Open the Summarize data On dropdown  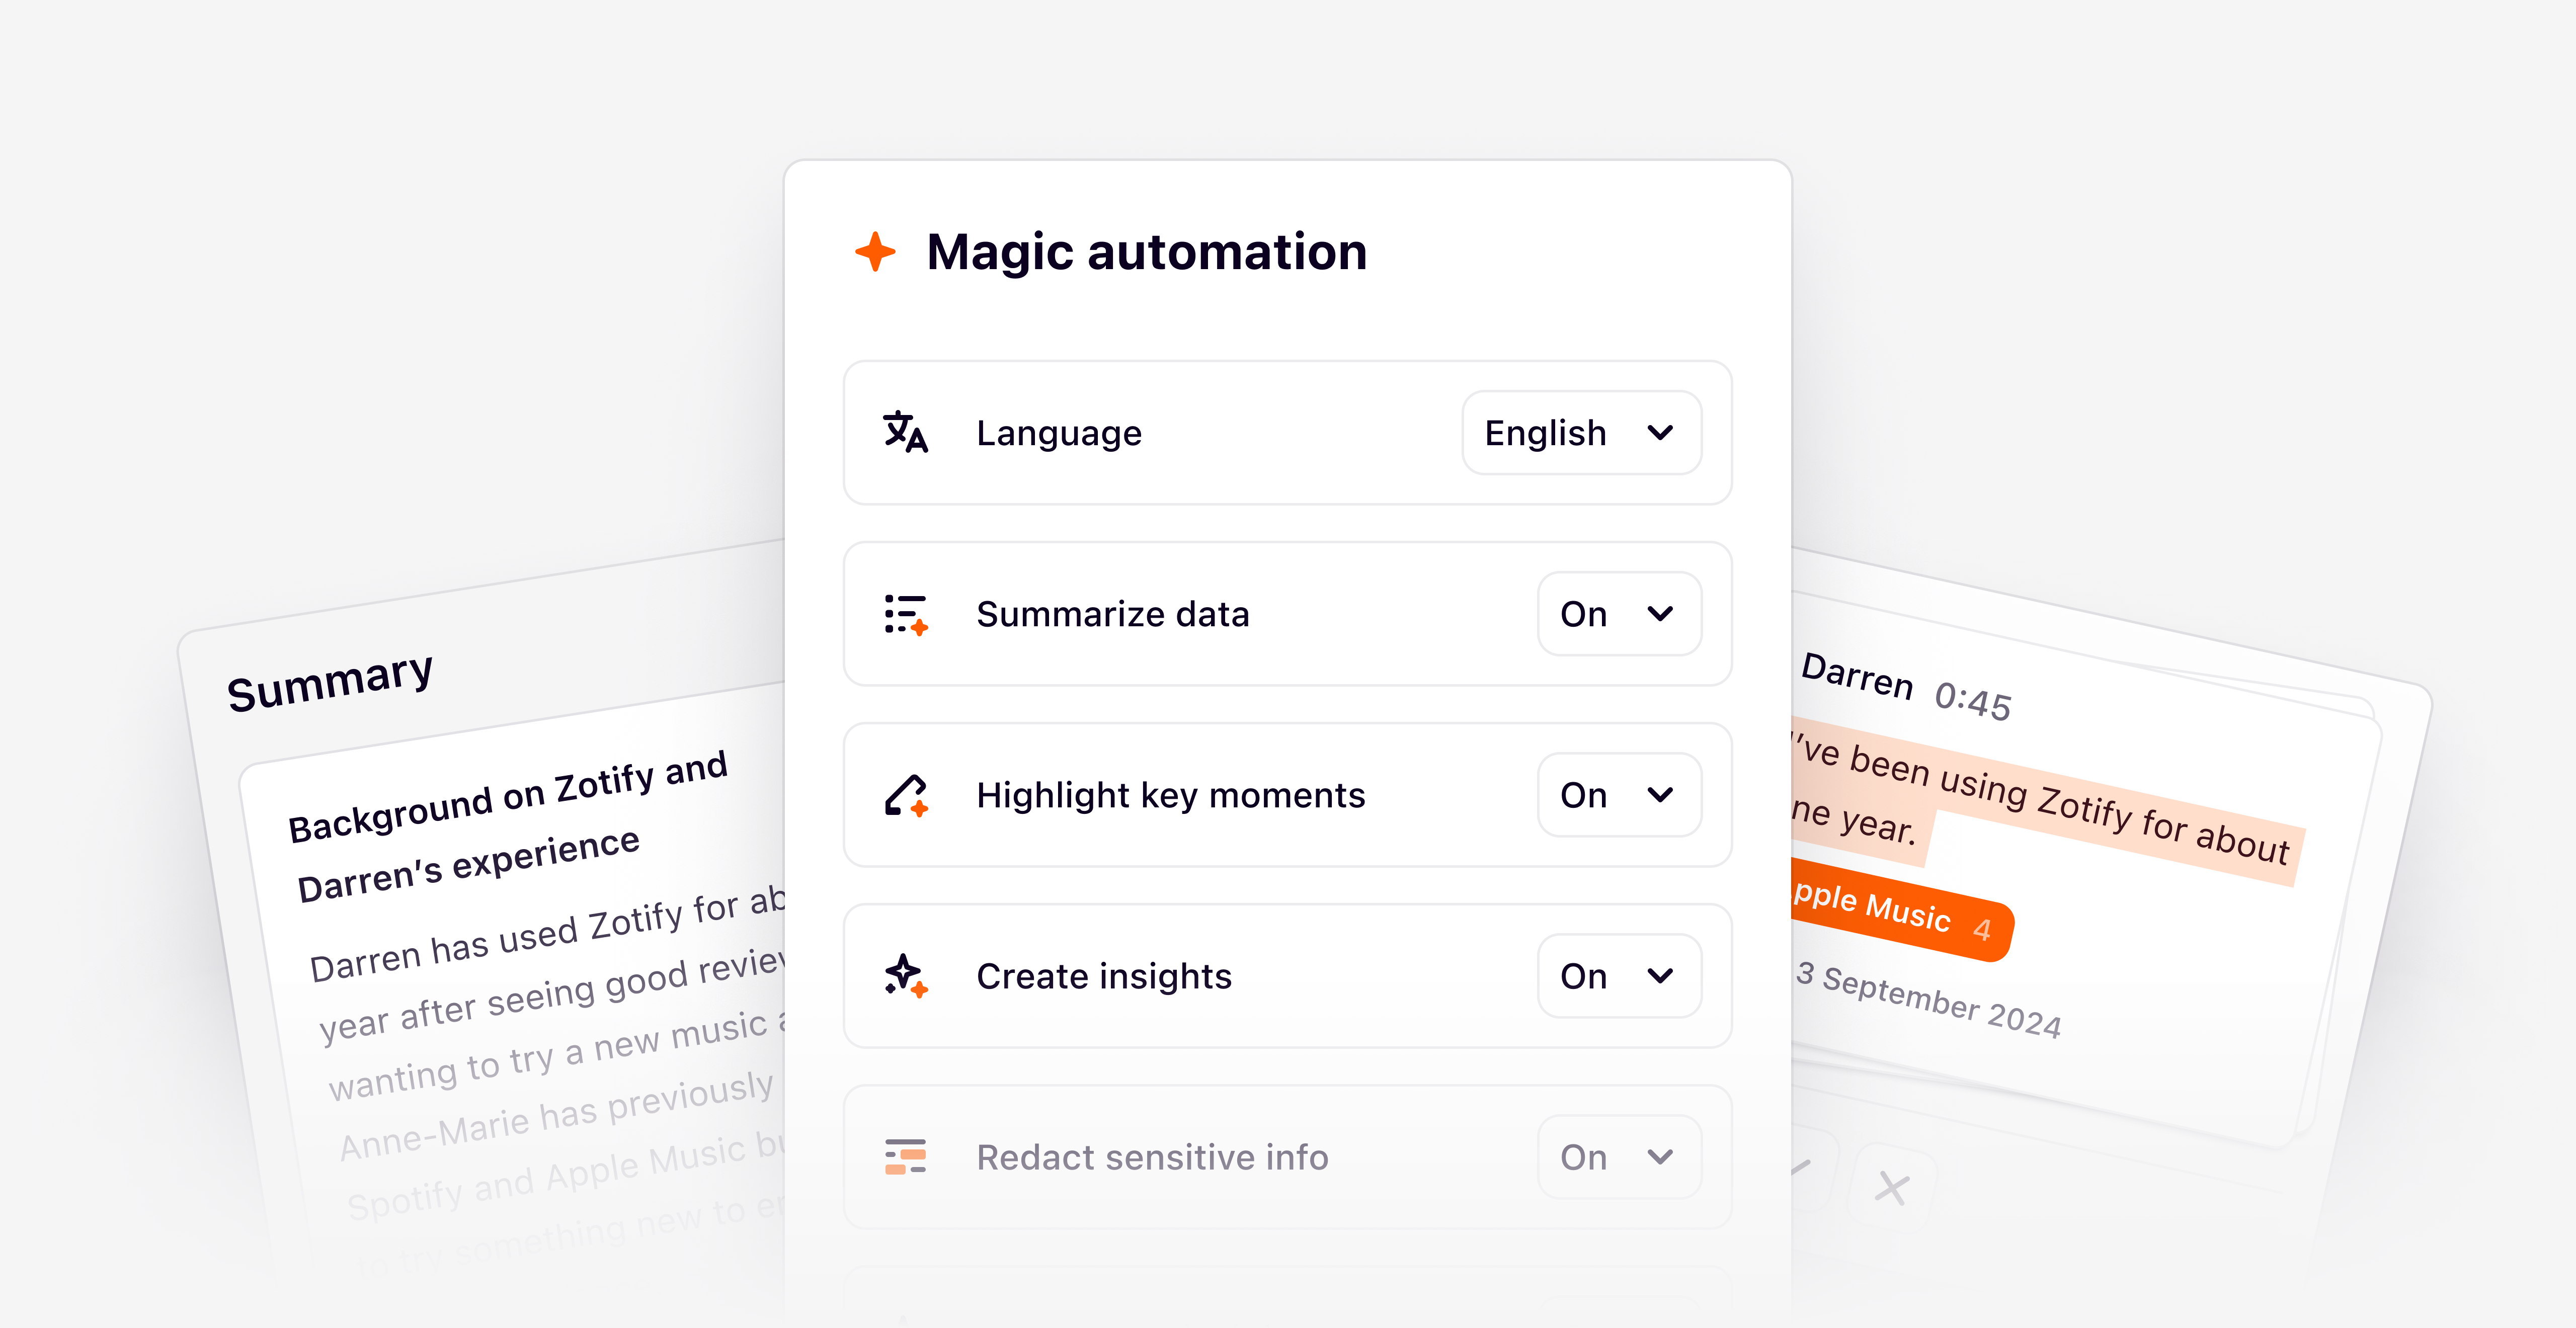[x=1618, y=614]
